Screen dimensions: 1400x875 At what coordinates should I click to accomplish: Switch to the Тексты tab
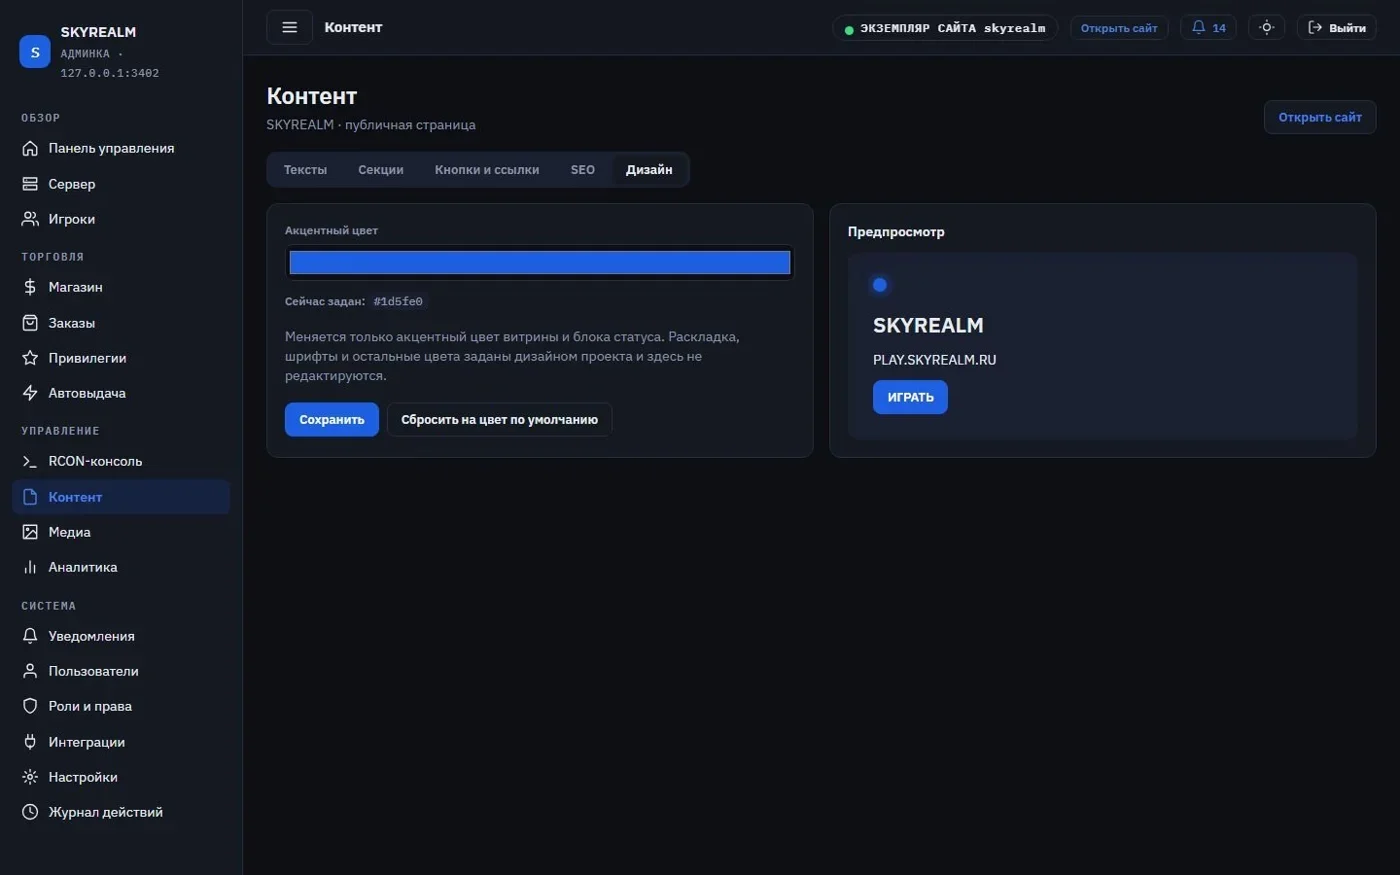click(305, 170)
